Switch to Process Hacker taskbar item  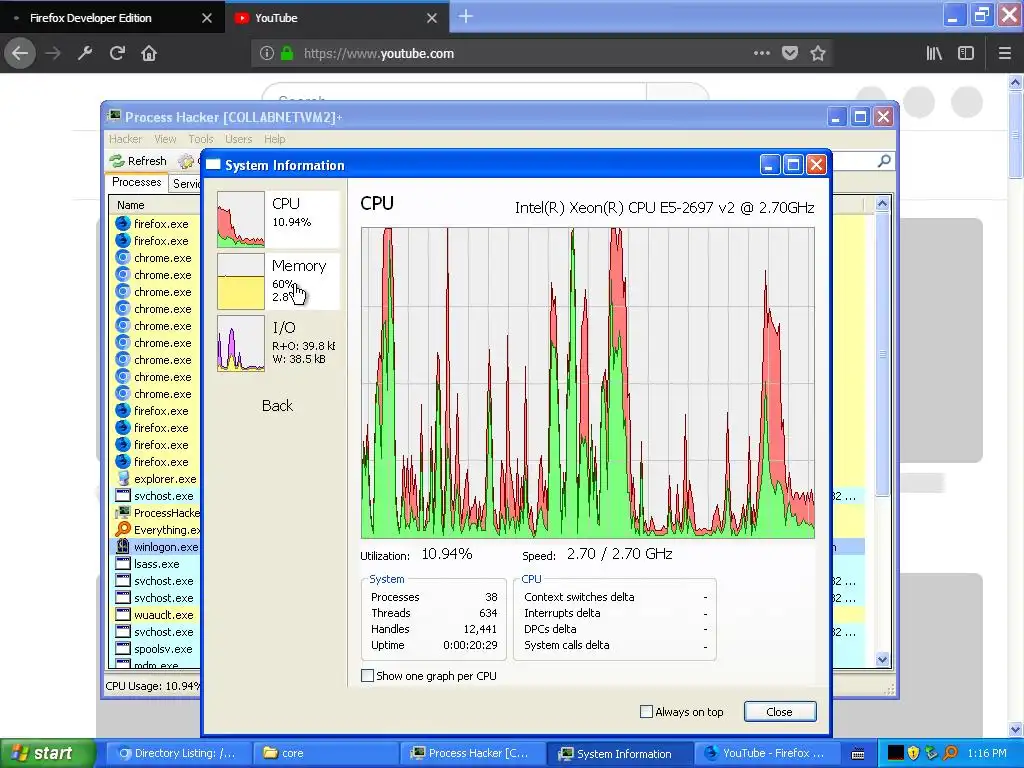472,753
